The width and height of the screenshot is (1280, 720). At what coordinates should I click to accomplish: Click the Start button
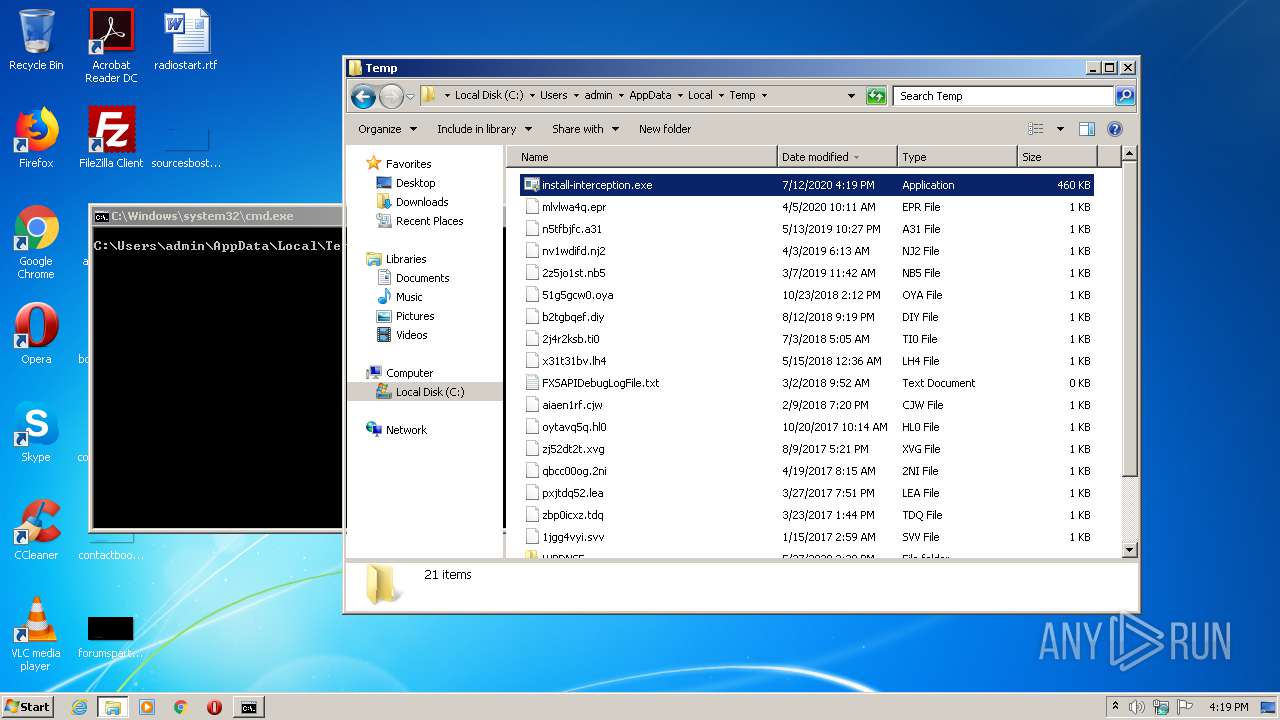pyautogui.click(x=28, y=707)
